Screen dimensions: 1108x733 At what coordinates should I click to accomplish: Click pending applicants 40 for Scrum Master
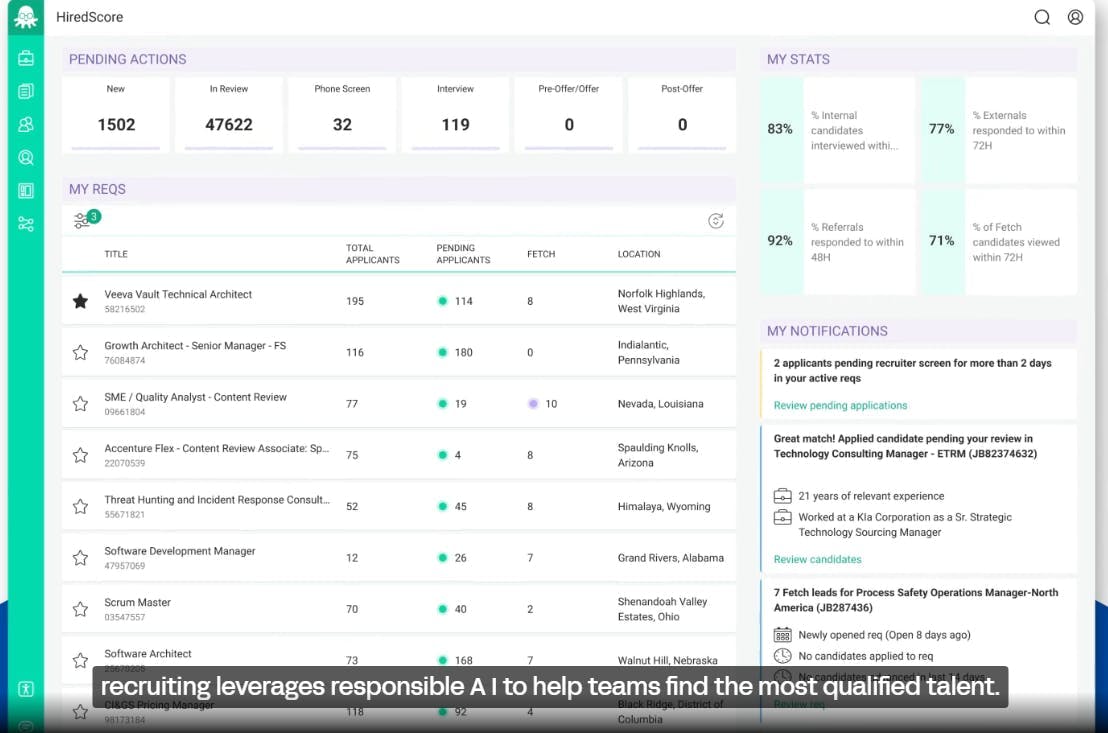[461, 609]
